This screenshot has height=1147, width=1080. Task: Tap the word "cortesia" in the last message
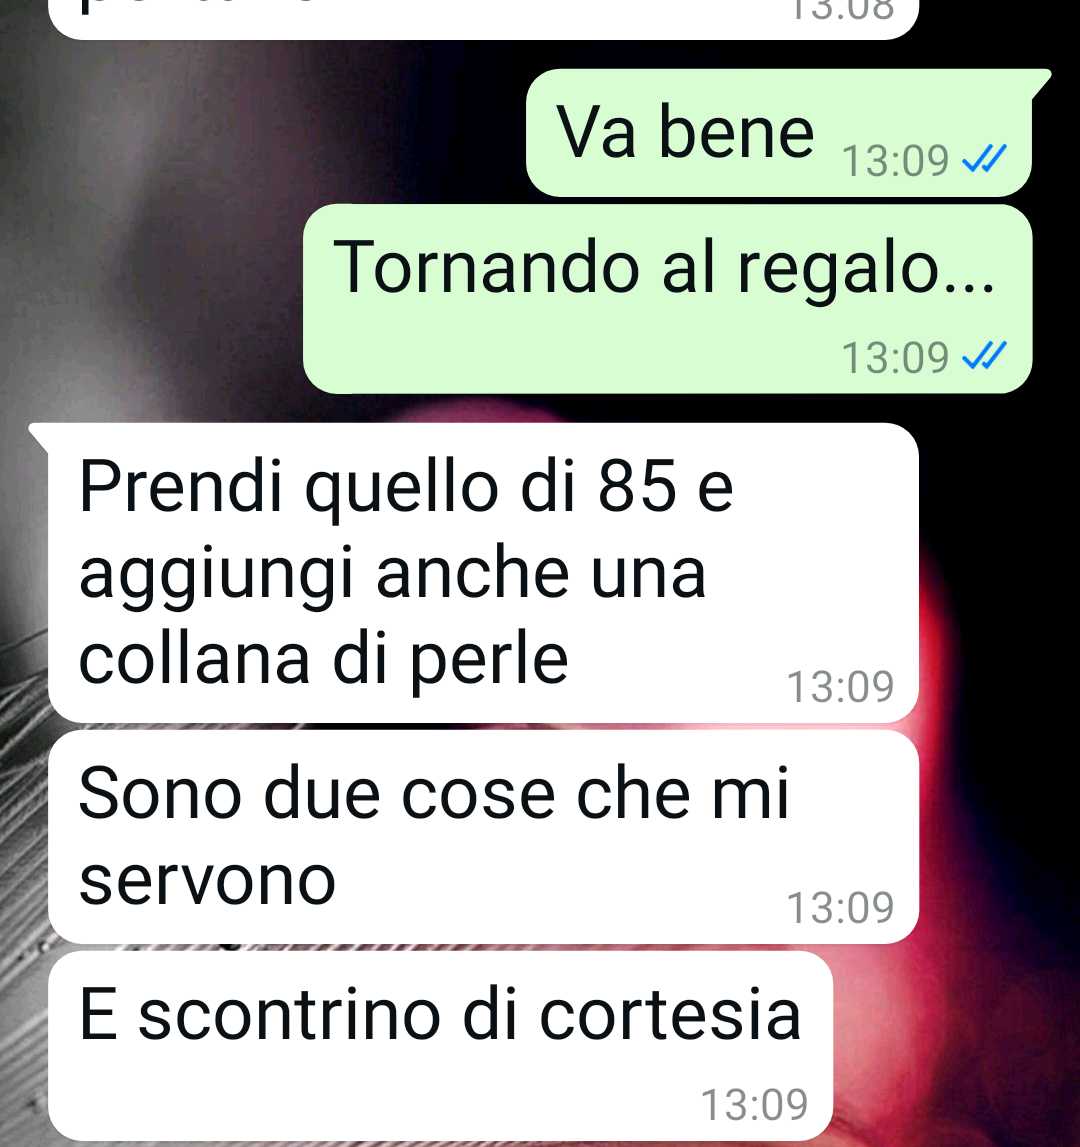click(670, 1015)
